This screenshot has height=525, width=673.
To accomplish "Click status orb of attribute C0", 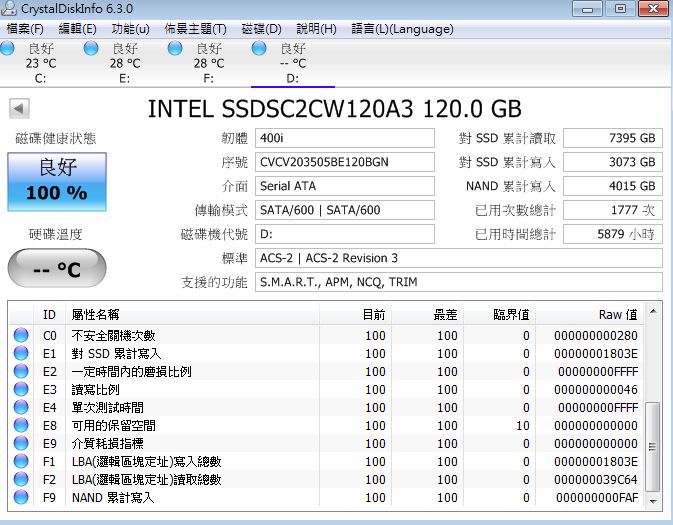I will [21, 335].
